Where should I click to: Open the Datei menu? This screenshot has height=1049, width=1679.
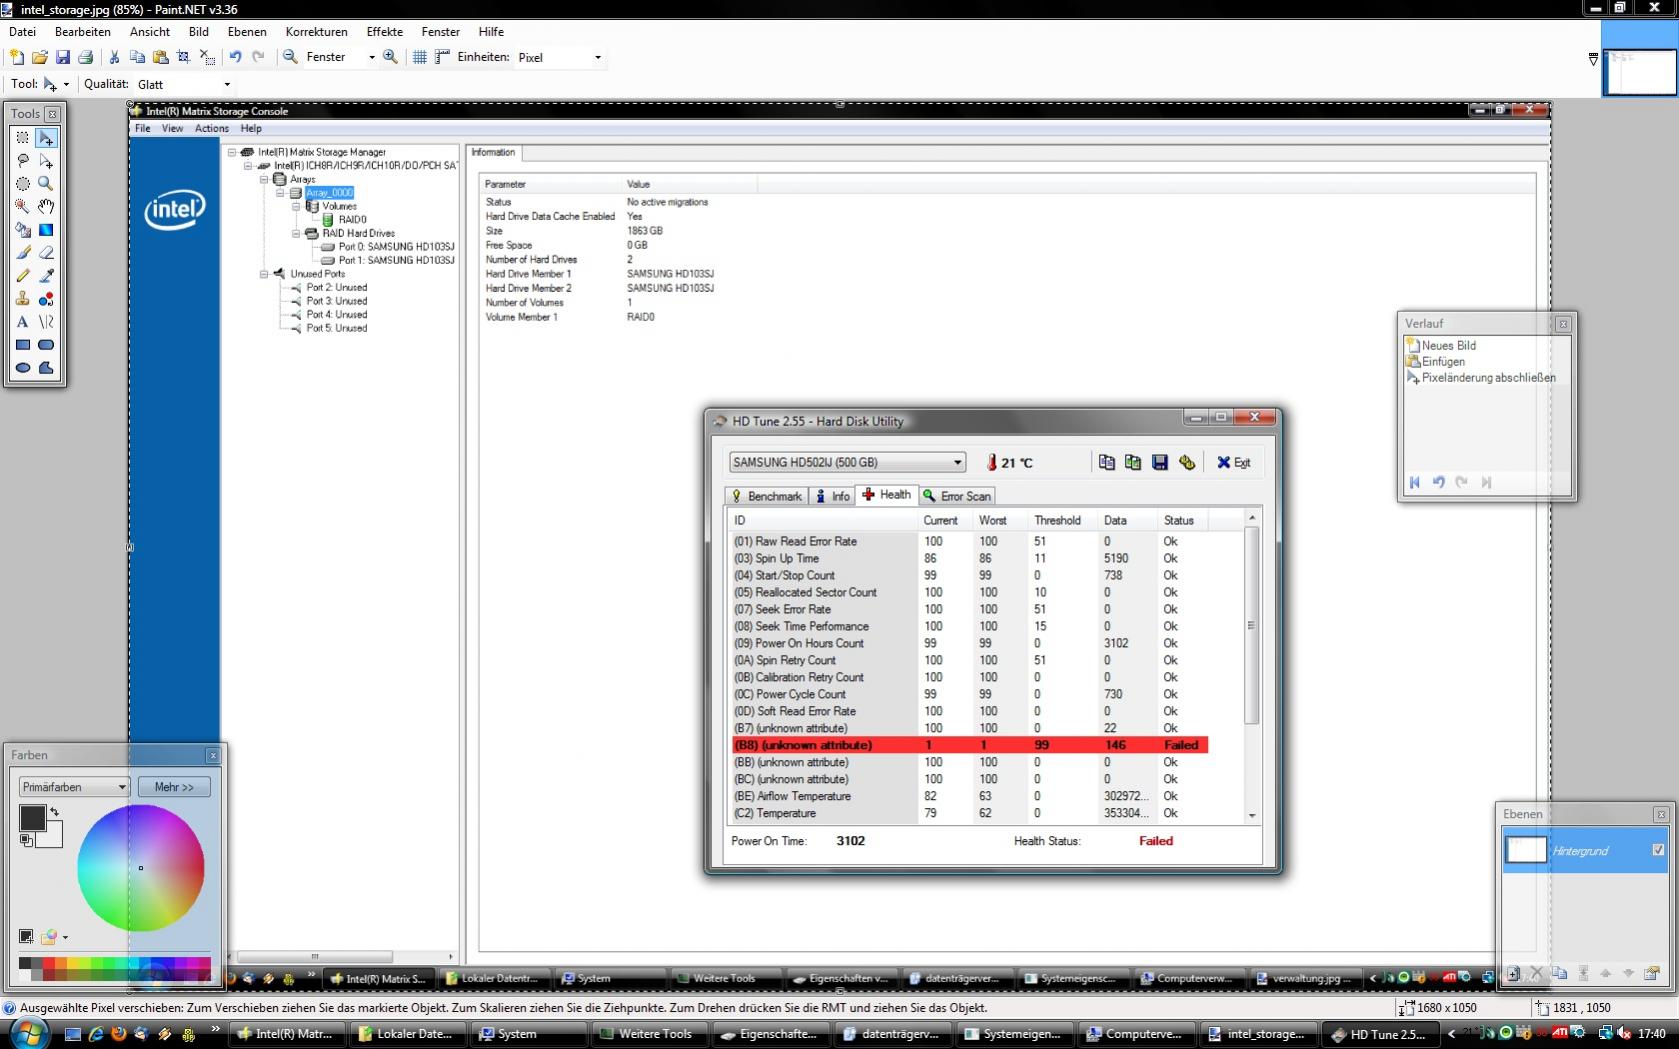[x=22, y=32]
